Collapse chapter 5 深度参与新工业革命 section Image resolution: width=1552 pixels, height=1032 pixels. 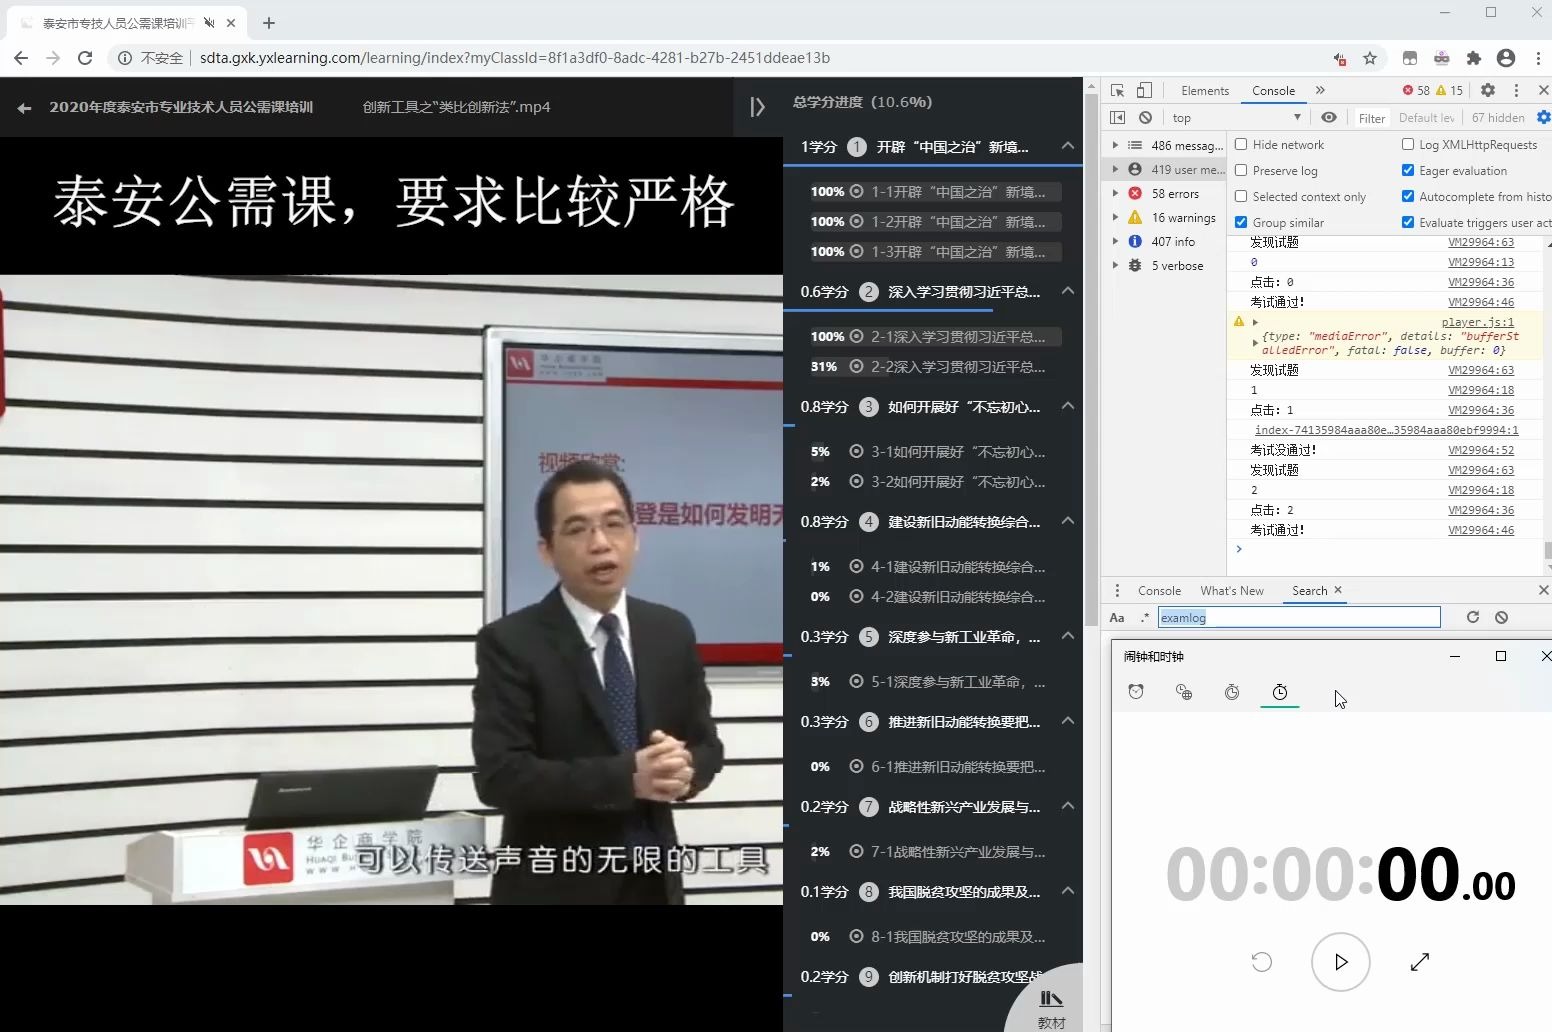pyautogui.click(x=1068, y=636)
